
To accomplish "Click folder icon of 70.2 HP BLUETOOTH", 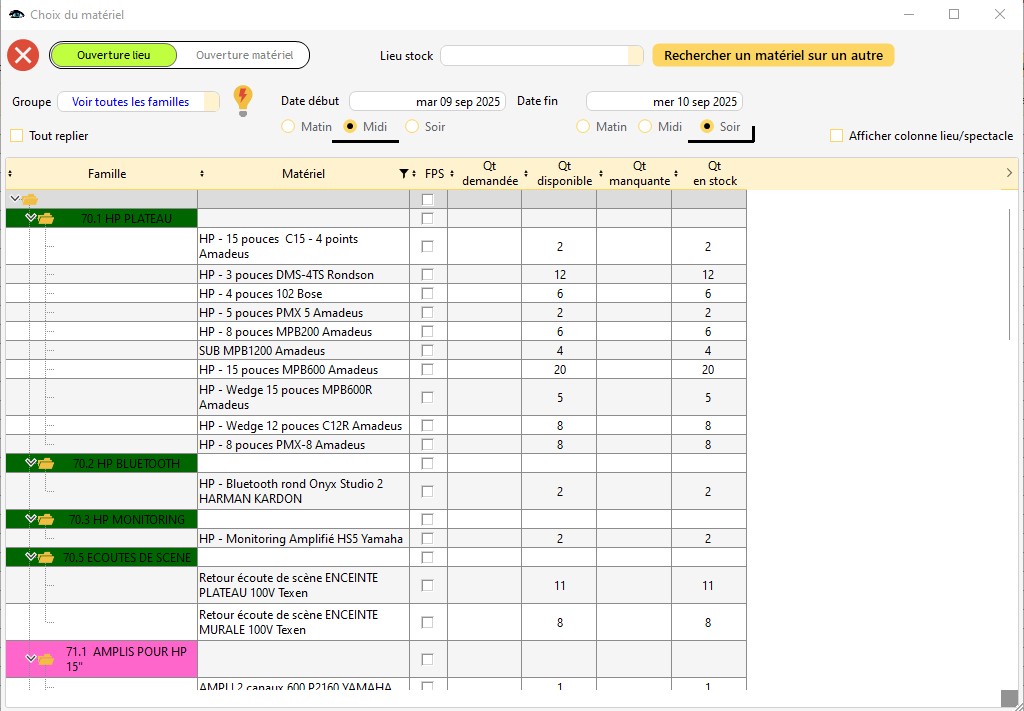I will pos(46,464).
